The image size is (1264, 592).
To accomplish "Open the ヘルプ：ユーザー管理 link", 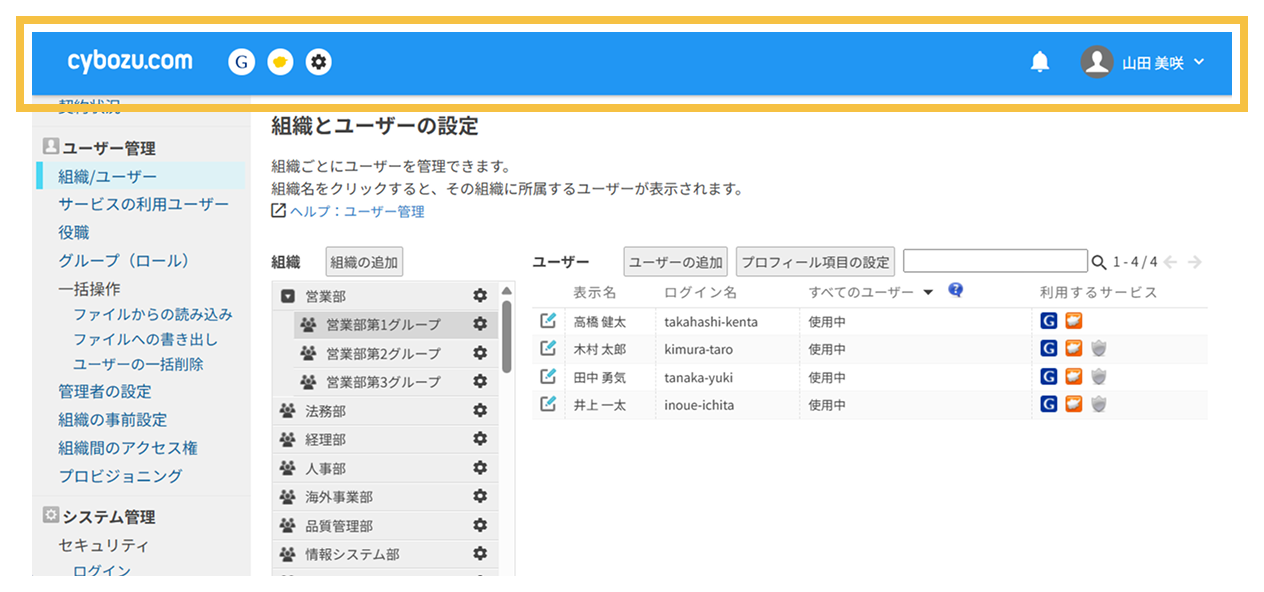I will [357, 211].
